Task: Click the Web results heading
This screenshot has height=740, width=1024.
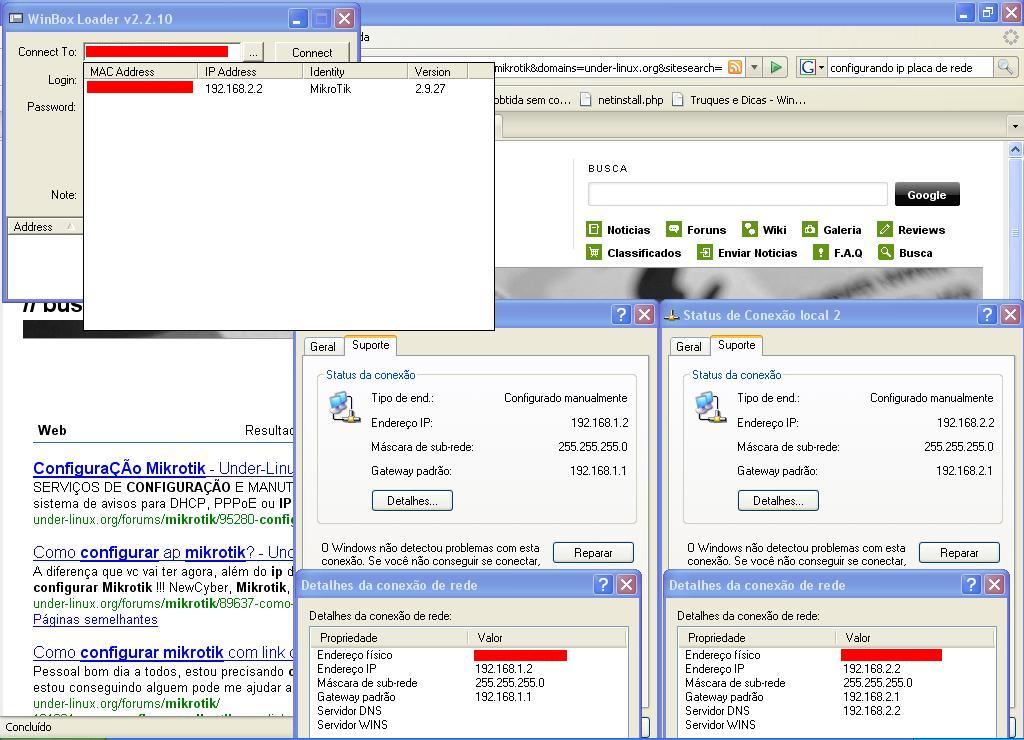Action: pos(52,430)
